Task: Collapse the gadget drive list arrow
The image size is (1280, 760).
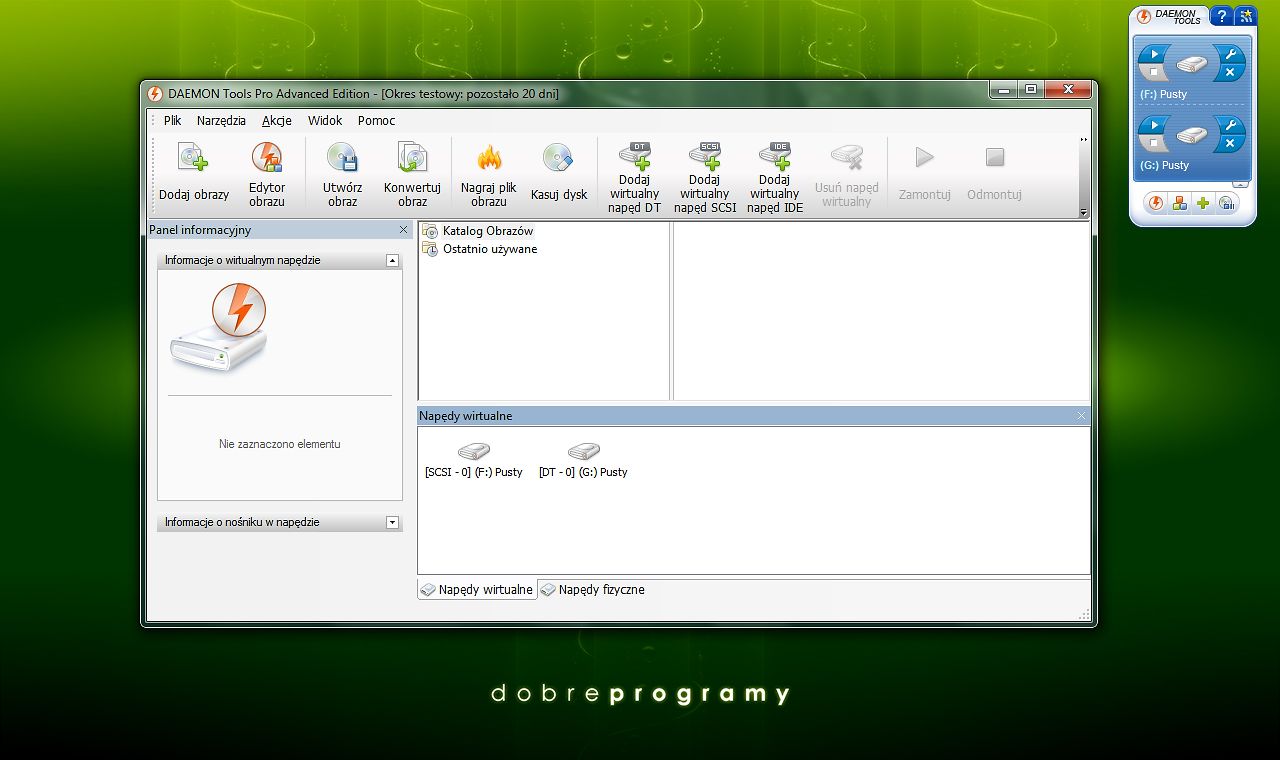Action: point(1241,183)
